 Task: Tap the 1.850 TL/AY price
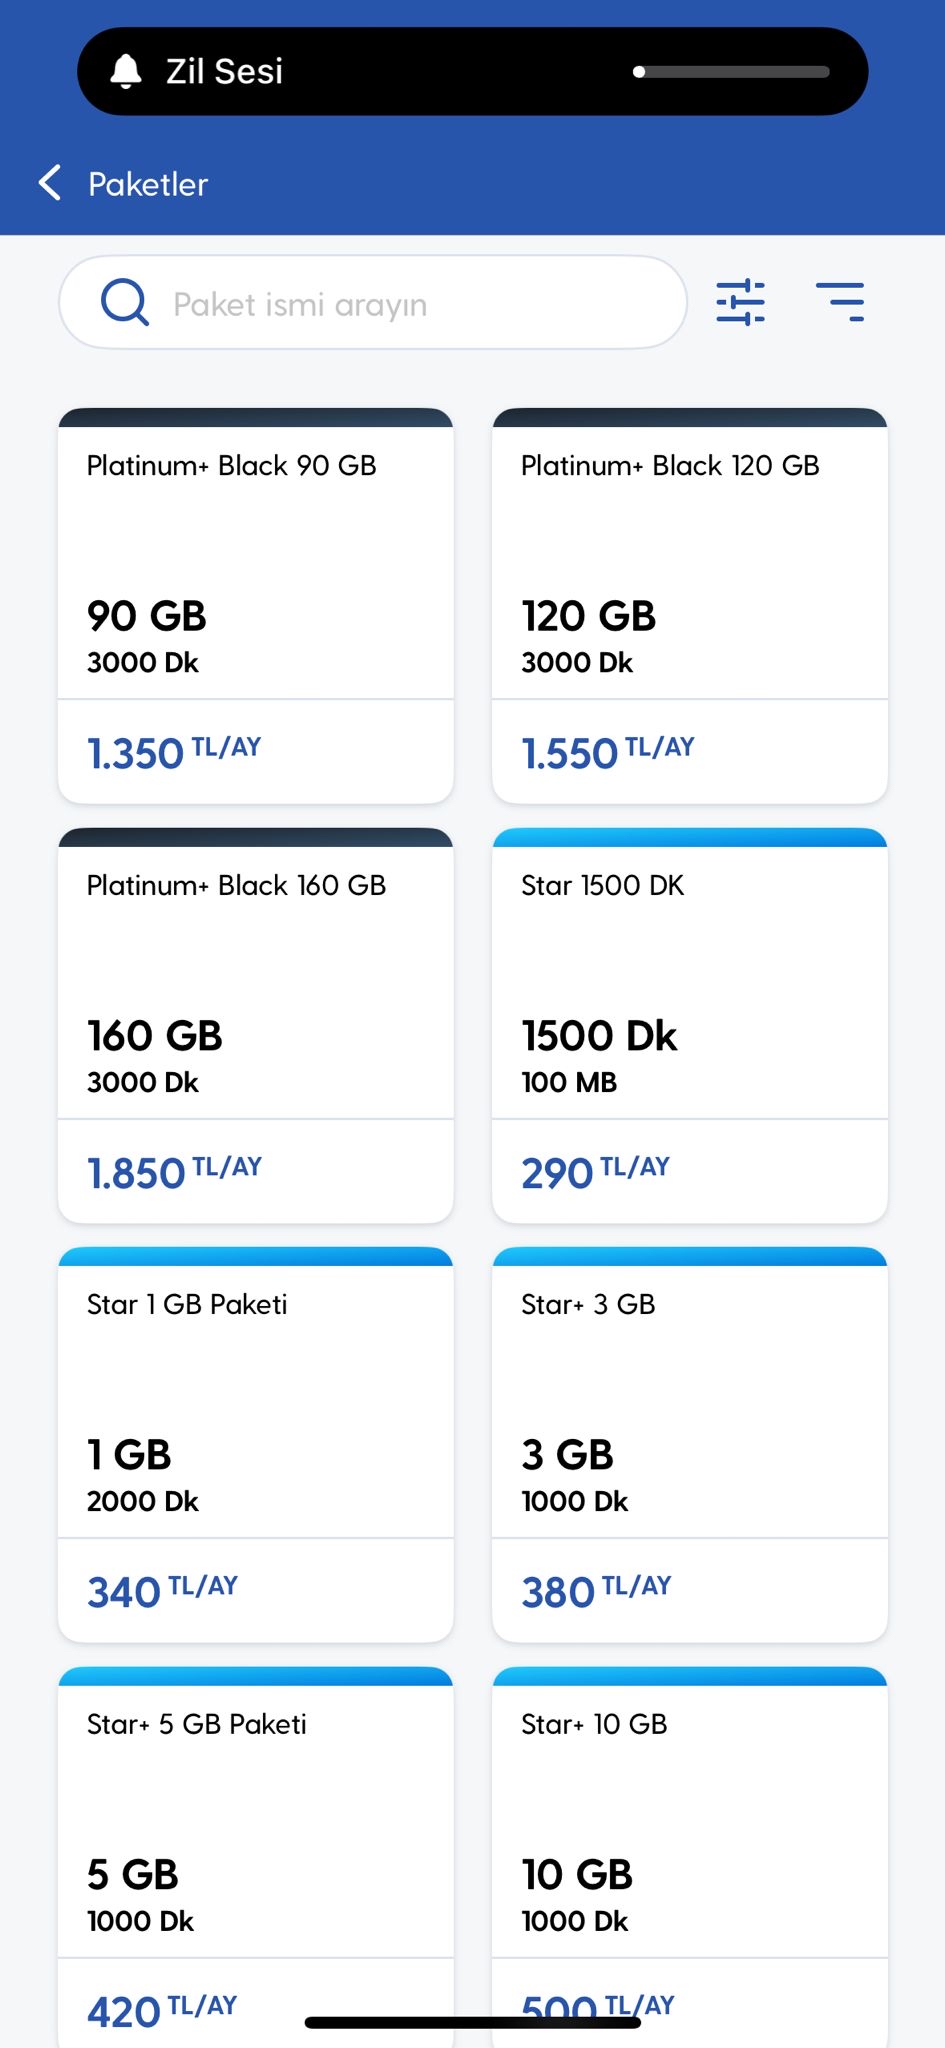(174, 1172)
